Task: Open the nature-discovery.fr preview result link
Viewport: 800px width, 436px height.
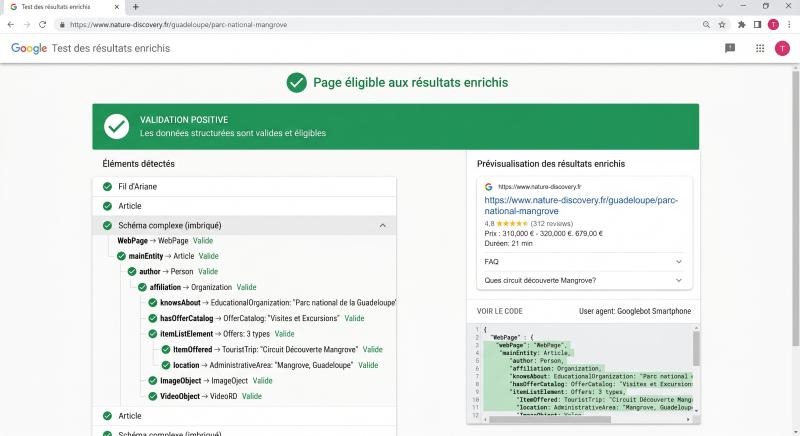Action: coord(581,206)
